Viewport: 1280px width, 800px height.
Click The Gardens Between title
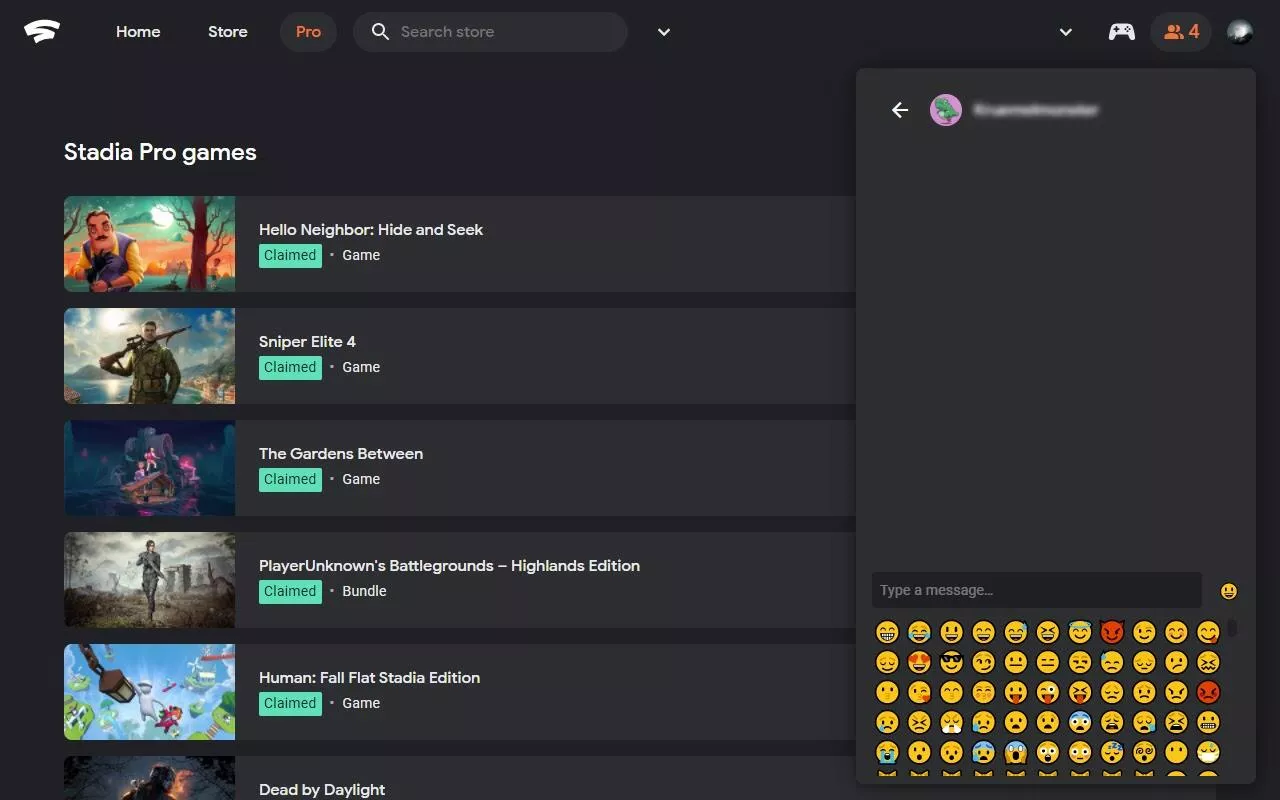pos(341,454)
